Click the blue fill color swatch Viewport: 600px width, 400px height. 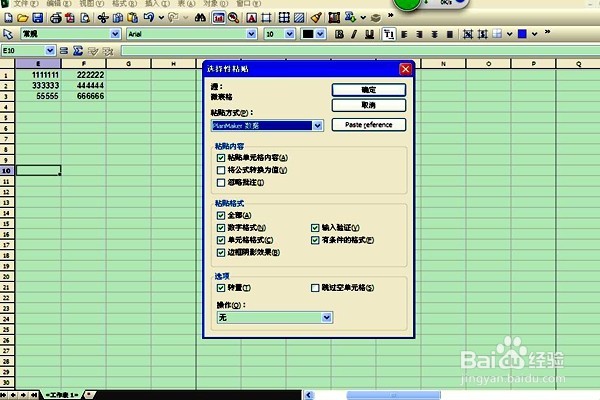[522, 34]
